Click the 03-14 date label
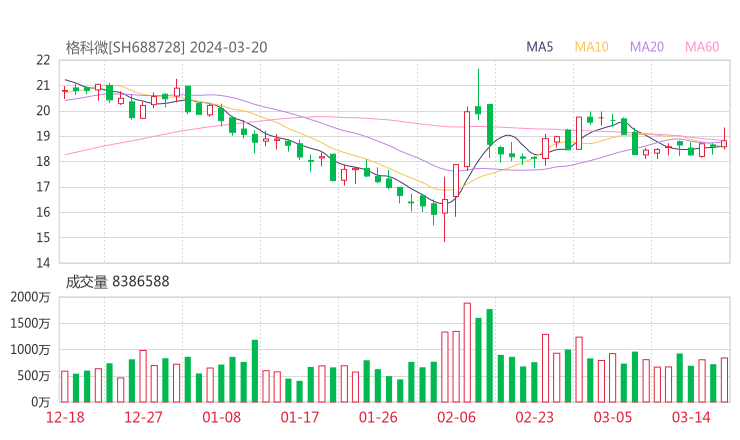This screenshot has height=440, width=740. pos(691,417)
